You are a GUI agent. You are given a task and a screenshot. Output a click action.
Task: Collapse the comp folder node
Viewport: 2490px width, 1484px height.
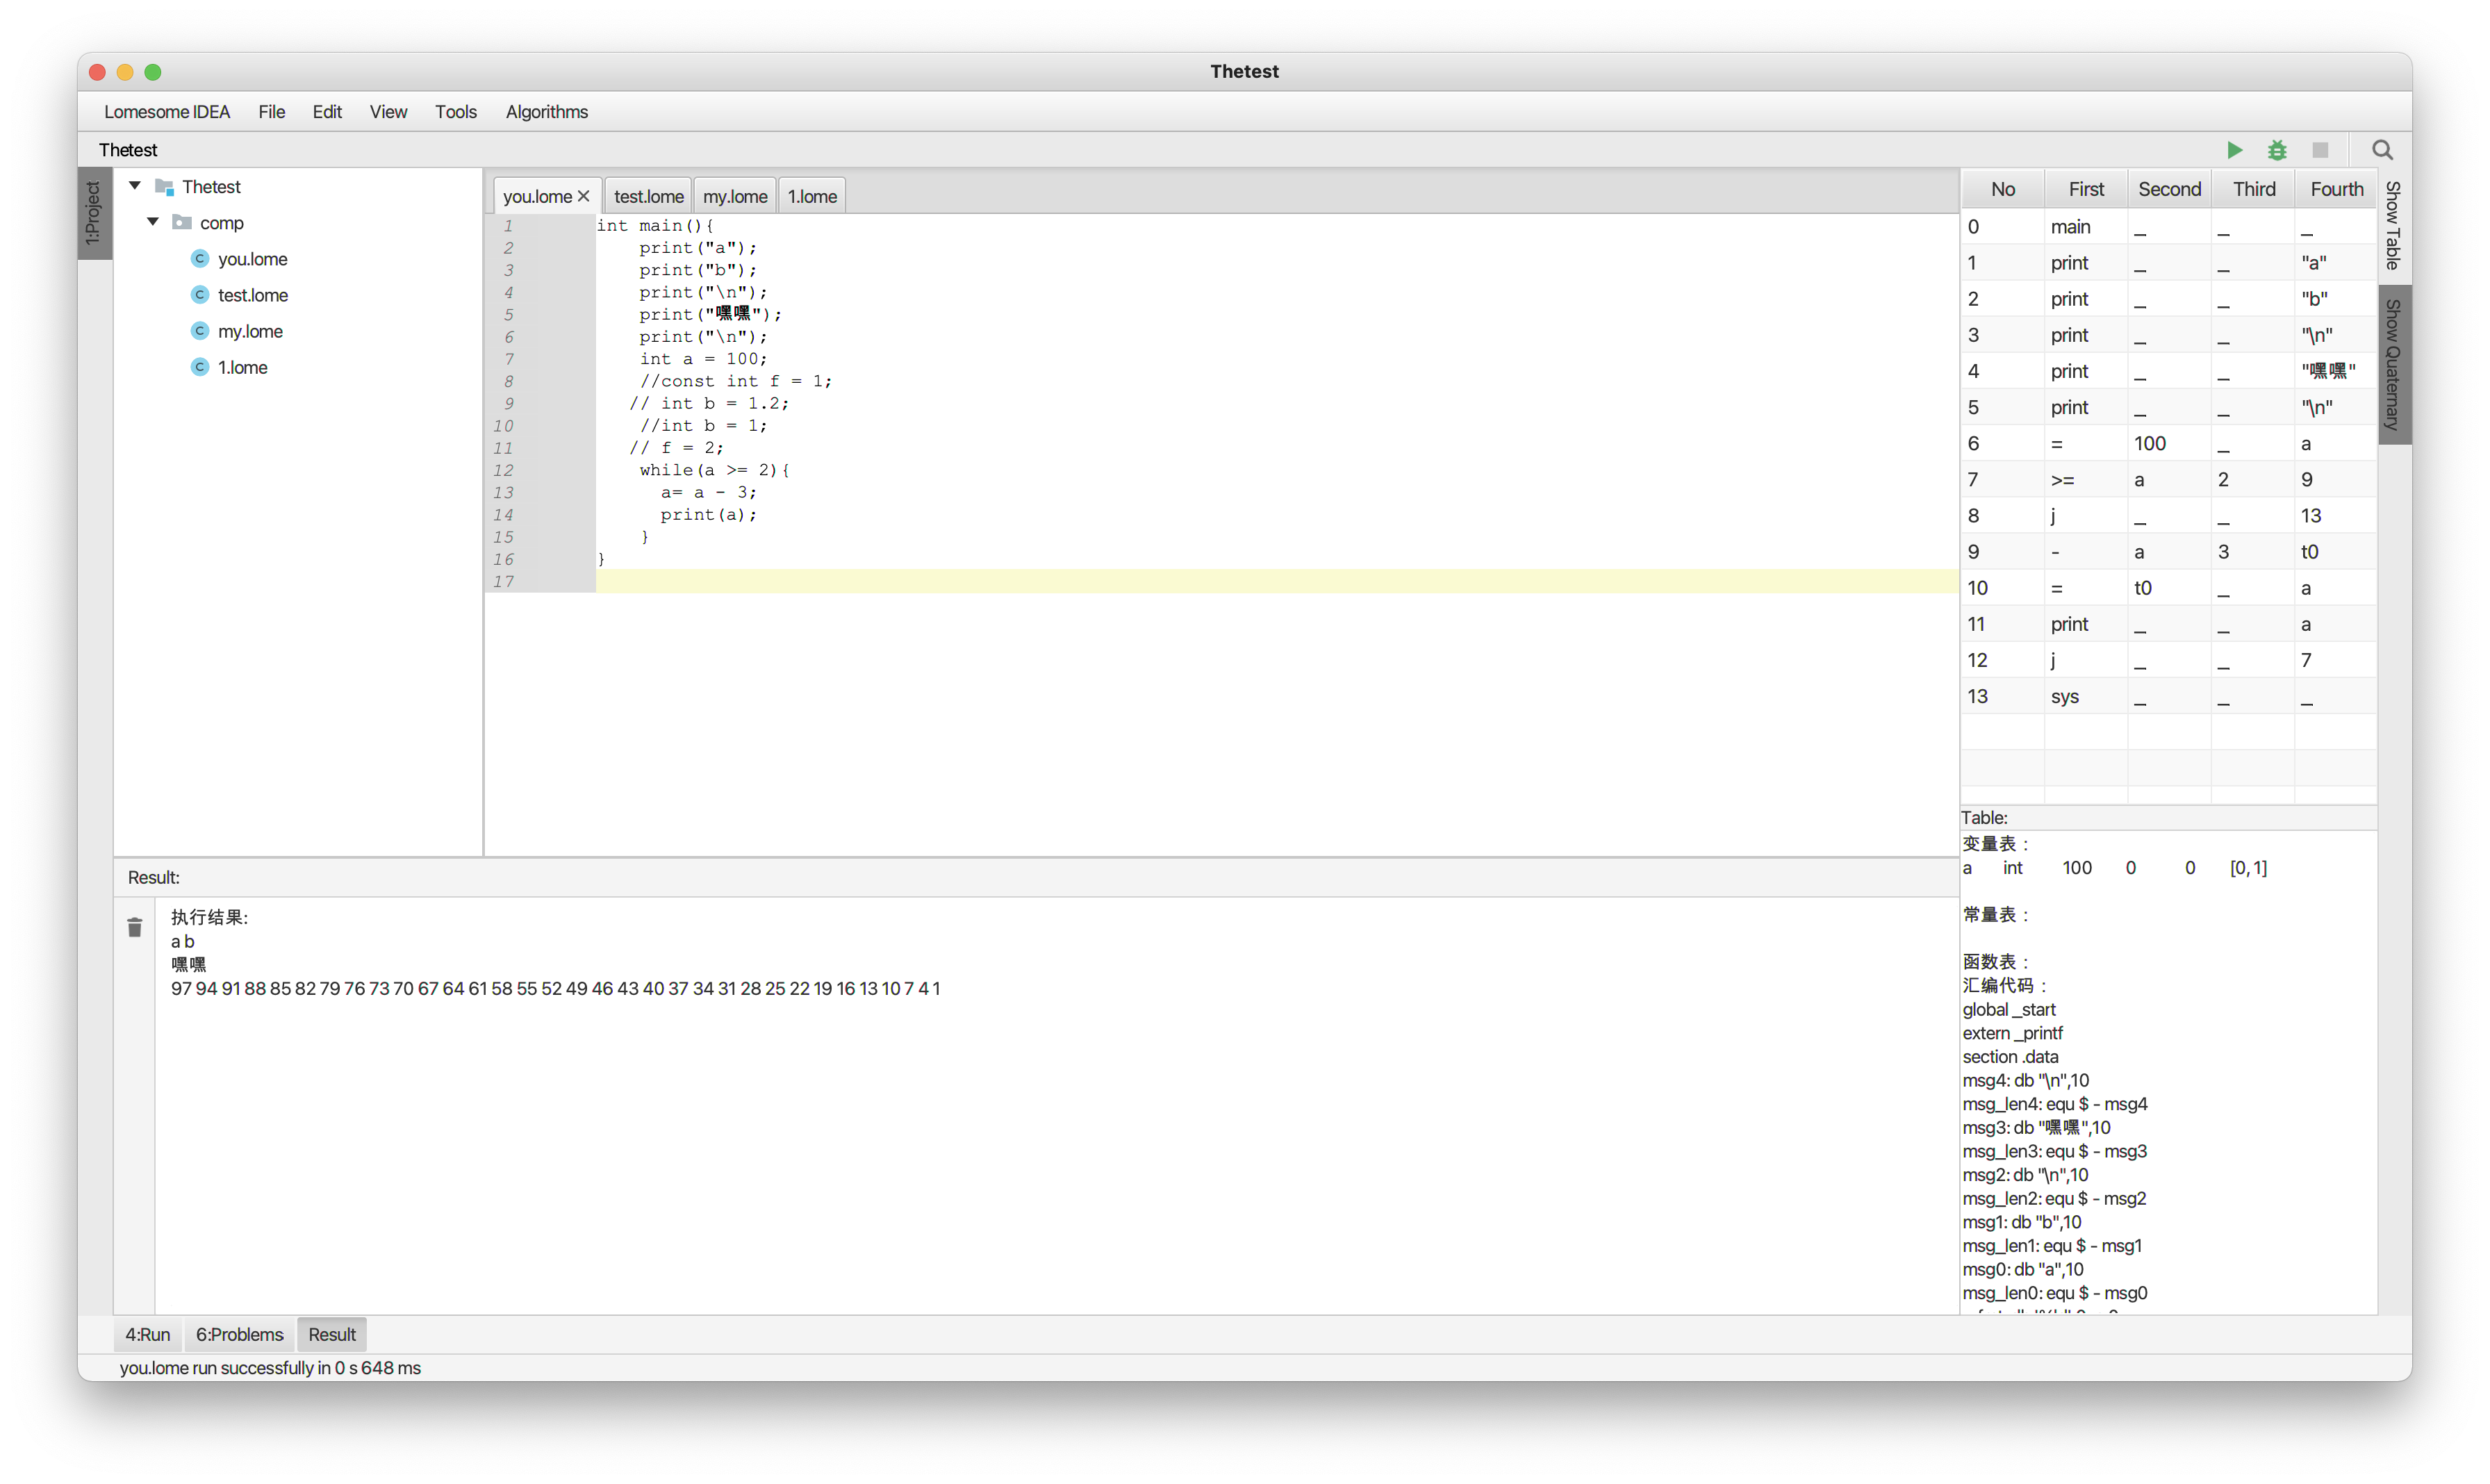153,222
